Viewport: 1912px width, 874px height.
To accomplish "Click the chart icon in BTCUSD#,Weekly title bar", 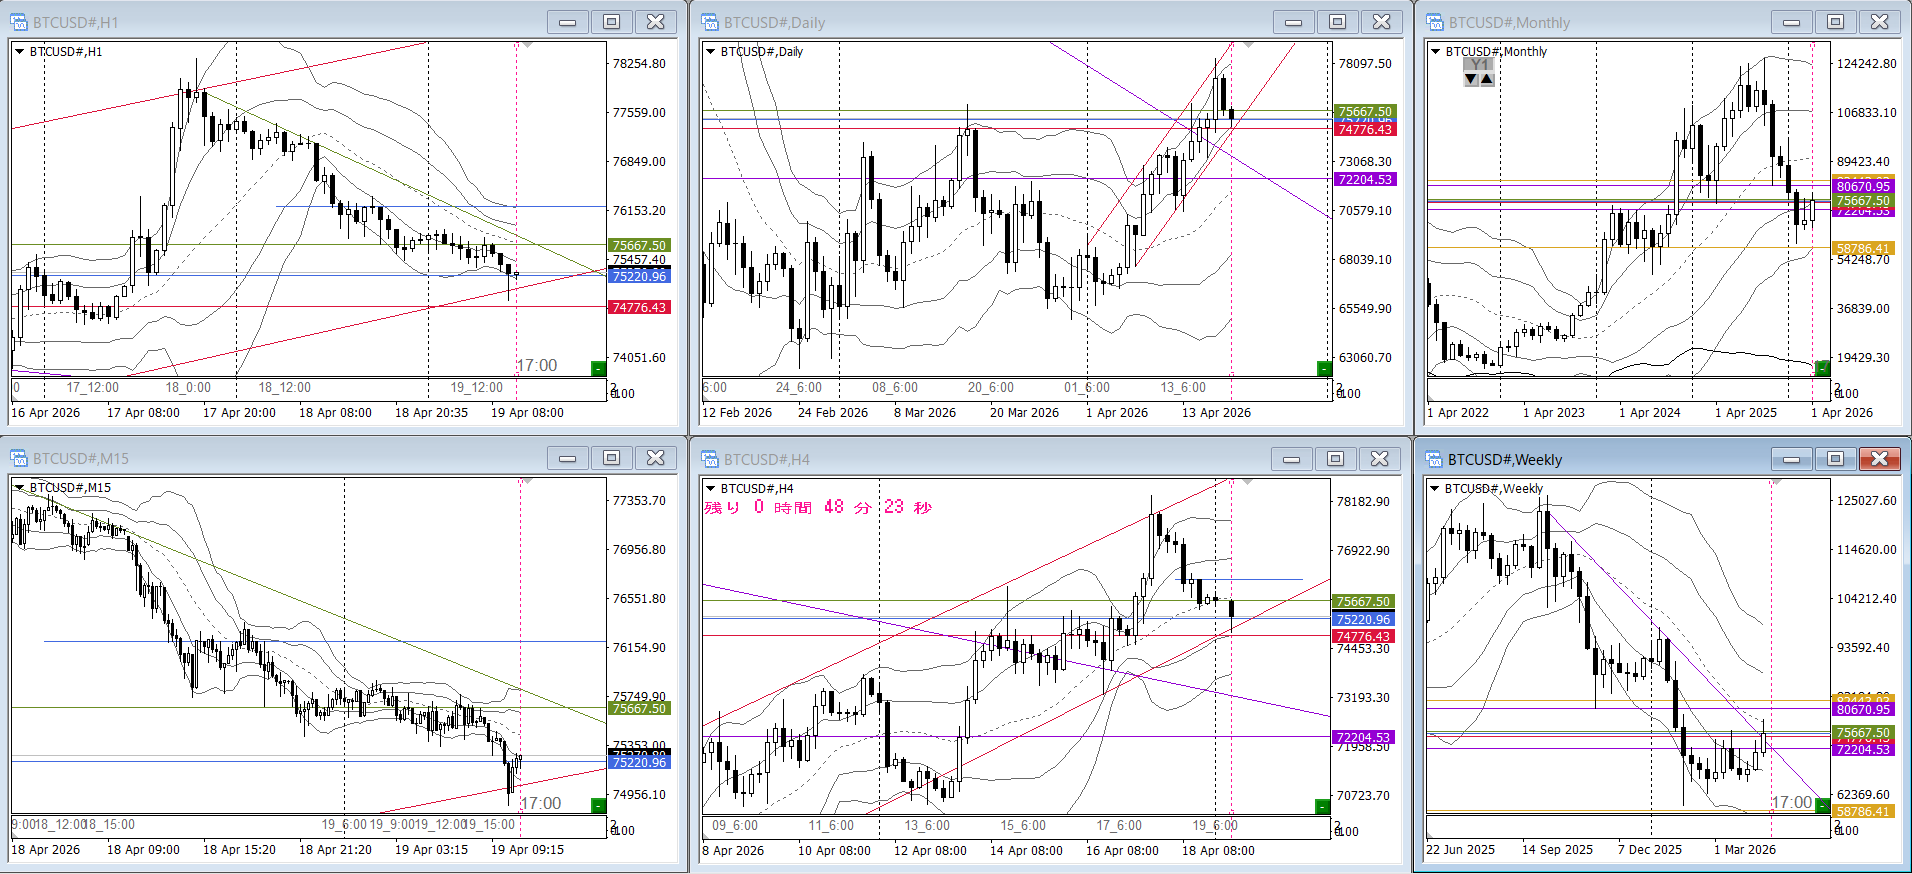I will 1435,459.
